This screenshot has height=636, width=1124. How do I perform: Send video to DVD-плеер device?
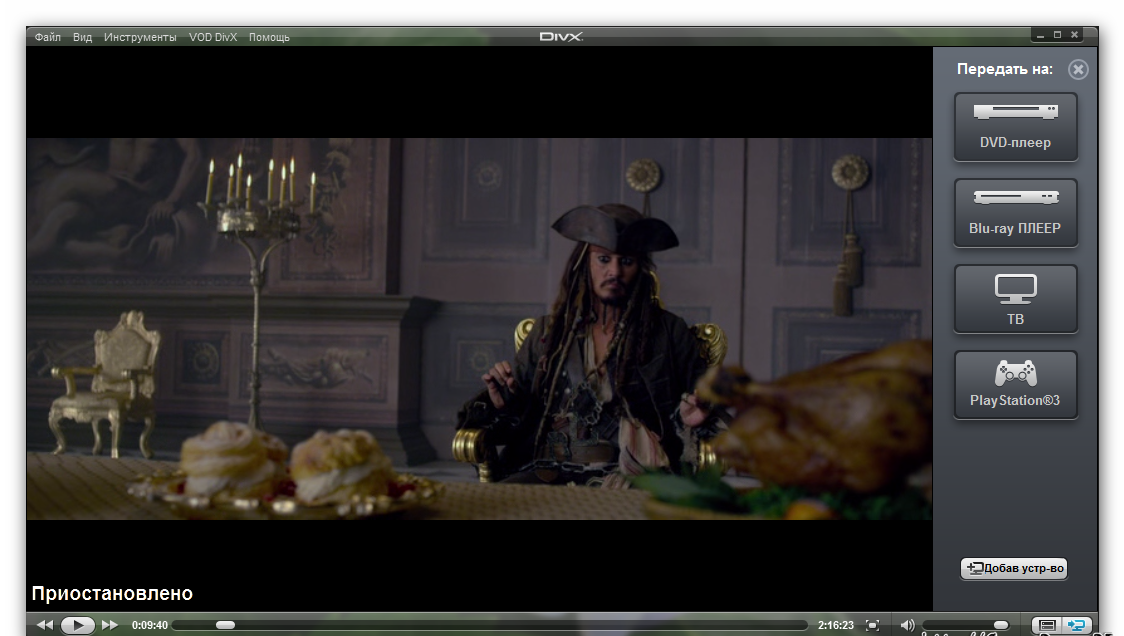(1015, 127)
